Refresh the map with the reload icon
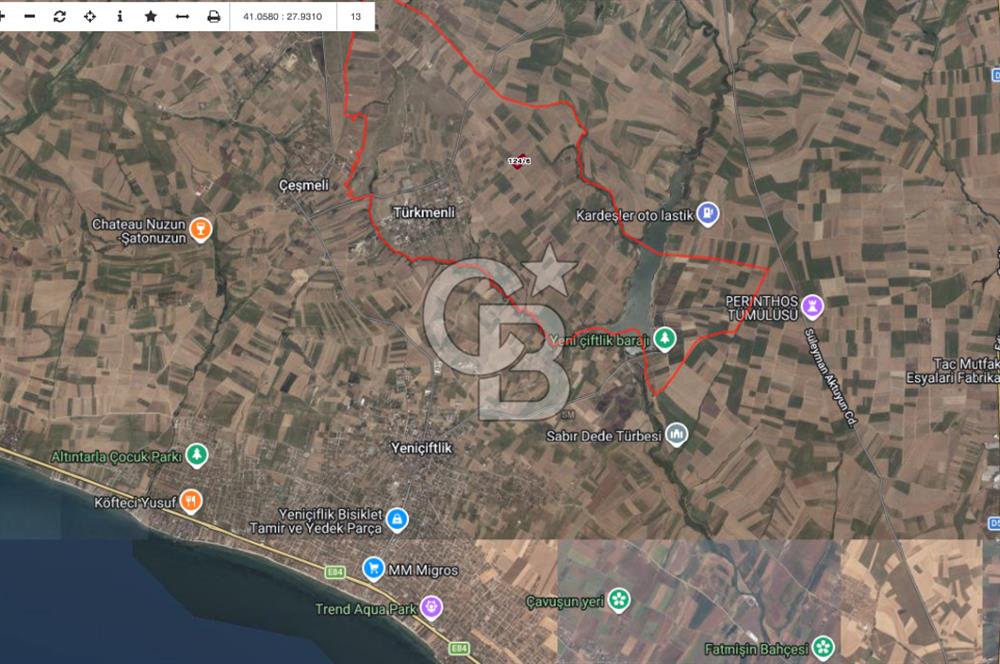 click(x=59, y=17)
